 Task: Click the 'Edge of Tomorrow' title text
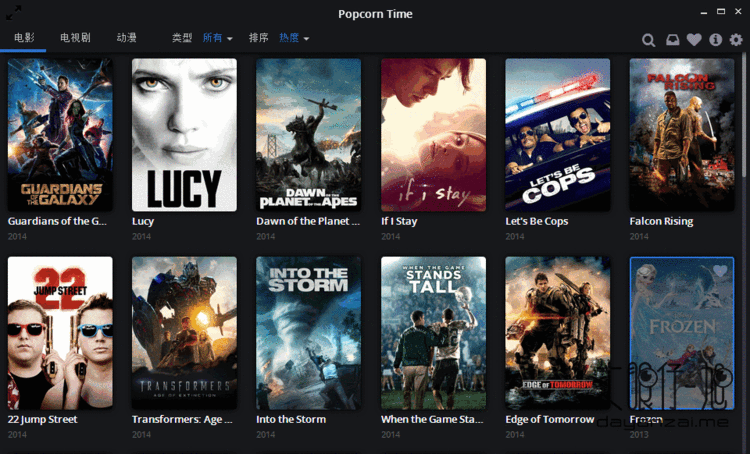(550, 420)
